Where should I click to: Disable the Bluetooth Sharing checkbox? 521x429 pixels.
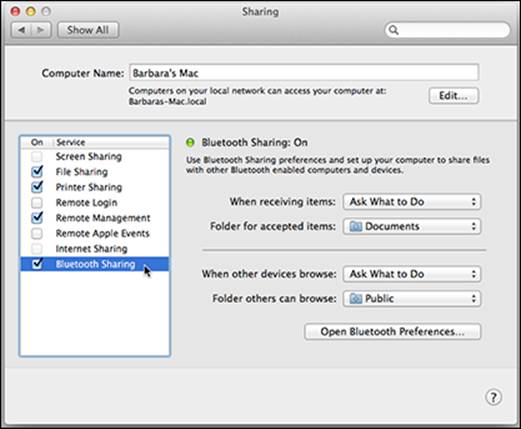click(37, 264)
